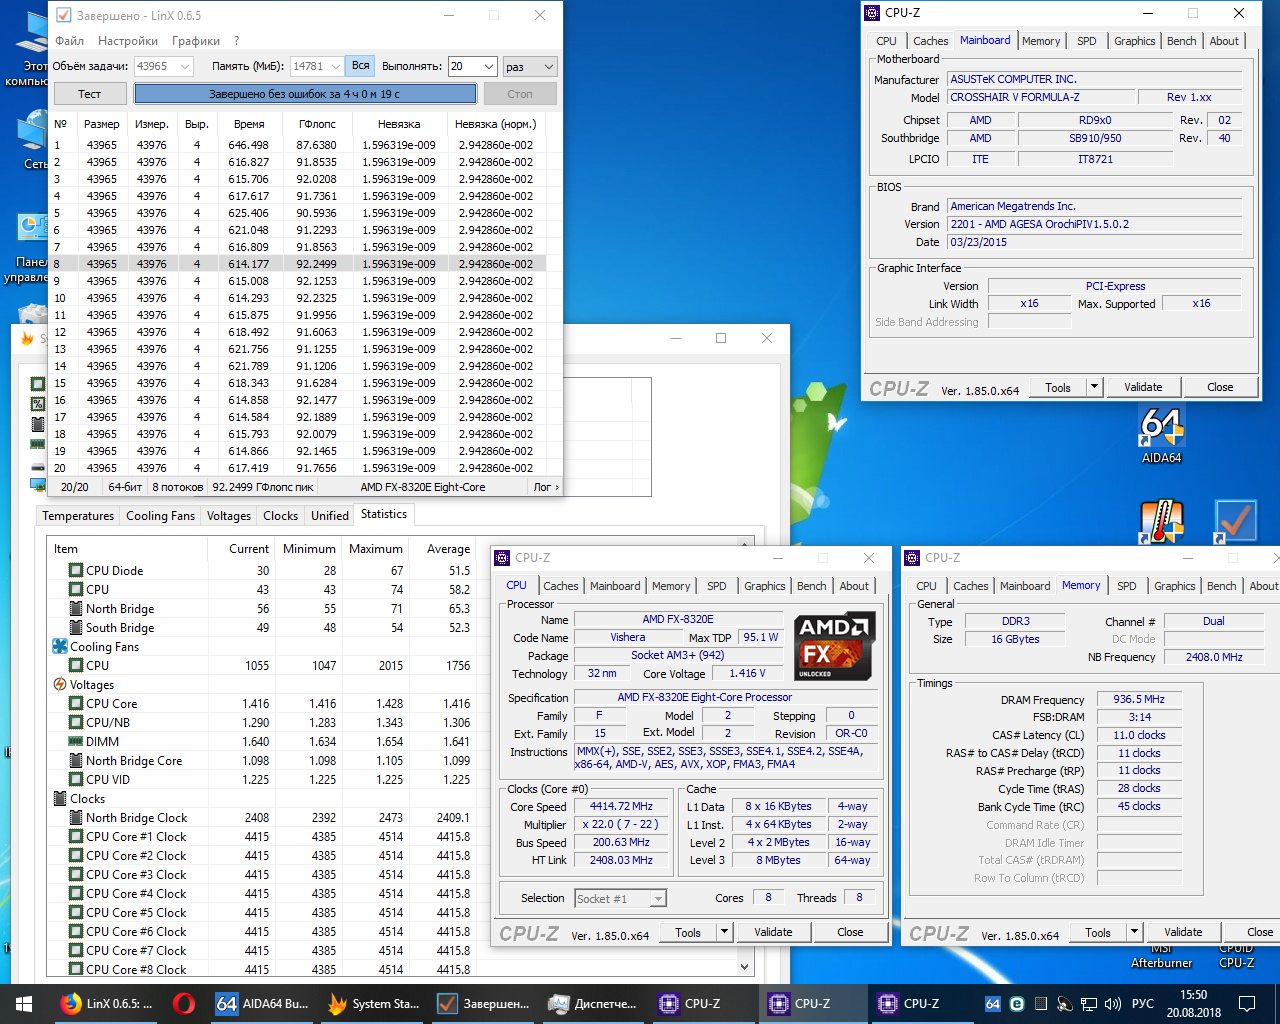Click '92.2499 ГФлопс пик' in LinX status bar

(x=263, y=487)
